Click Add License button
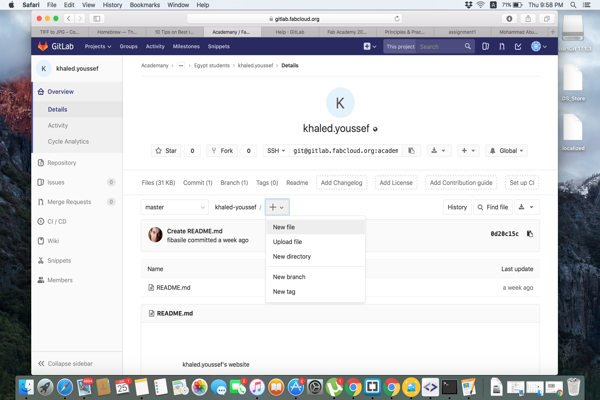The height and width of the screenshot is (400, 600). click(x=396, y=183)
